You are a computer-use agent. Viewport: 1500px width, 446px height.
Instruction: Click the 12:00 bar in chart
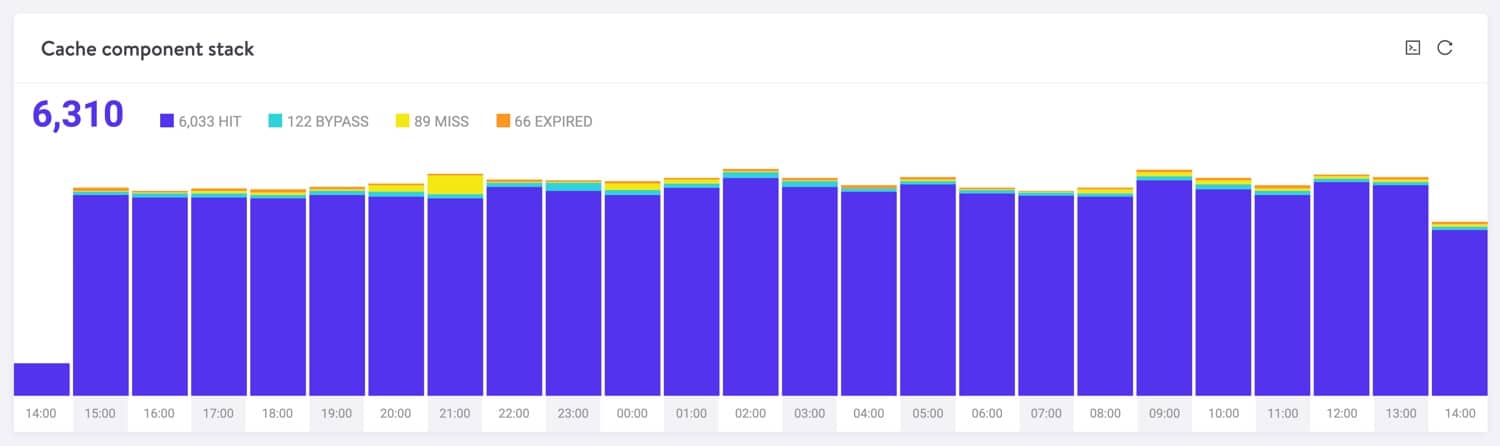pos(1341,290)
